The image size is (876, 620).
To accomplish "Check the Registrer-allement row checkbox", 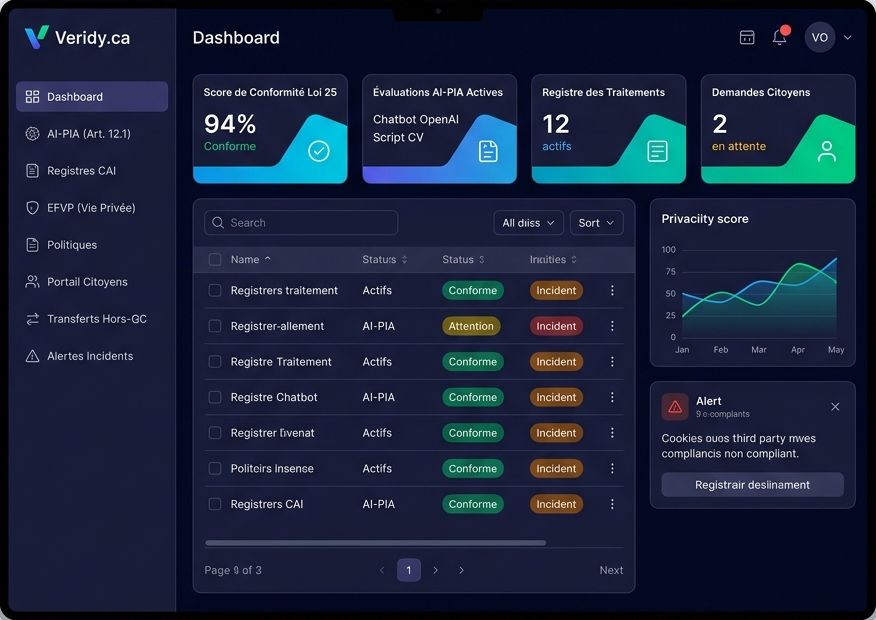I will coord(215,326).
